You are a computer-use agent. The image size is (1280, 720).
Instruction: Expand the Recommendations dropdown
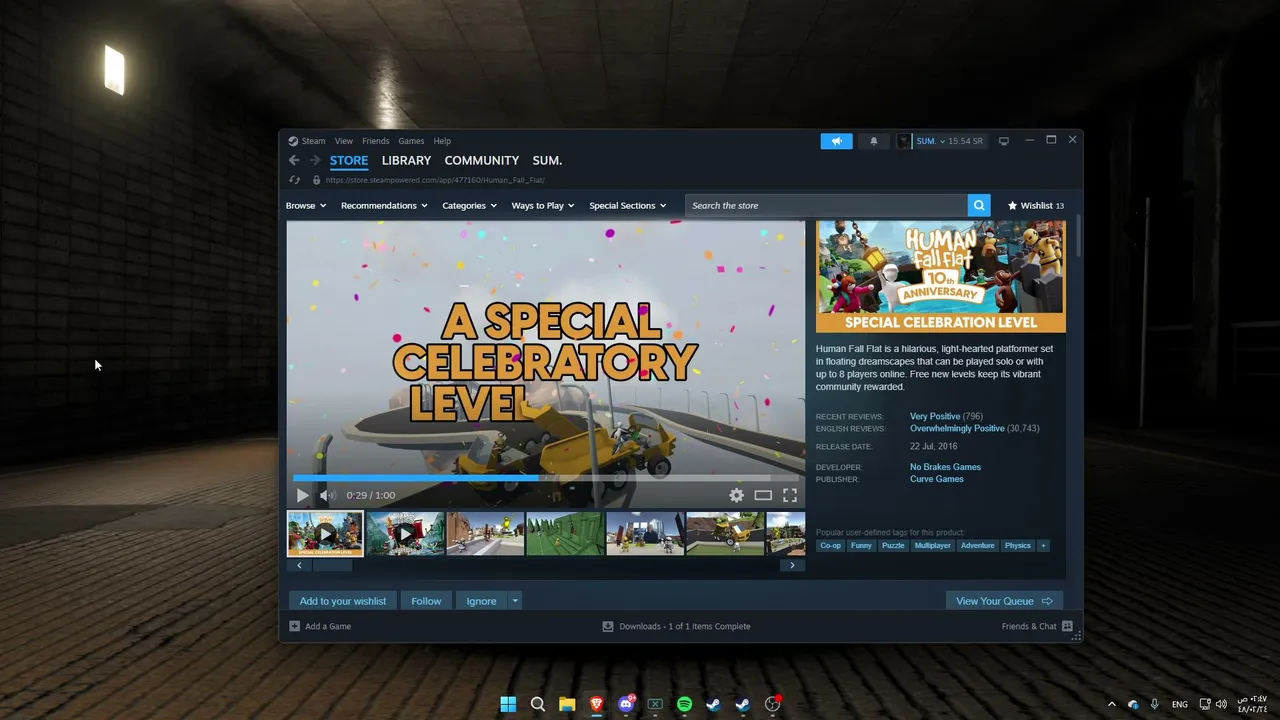(384, 205)
